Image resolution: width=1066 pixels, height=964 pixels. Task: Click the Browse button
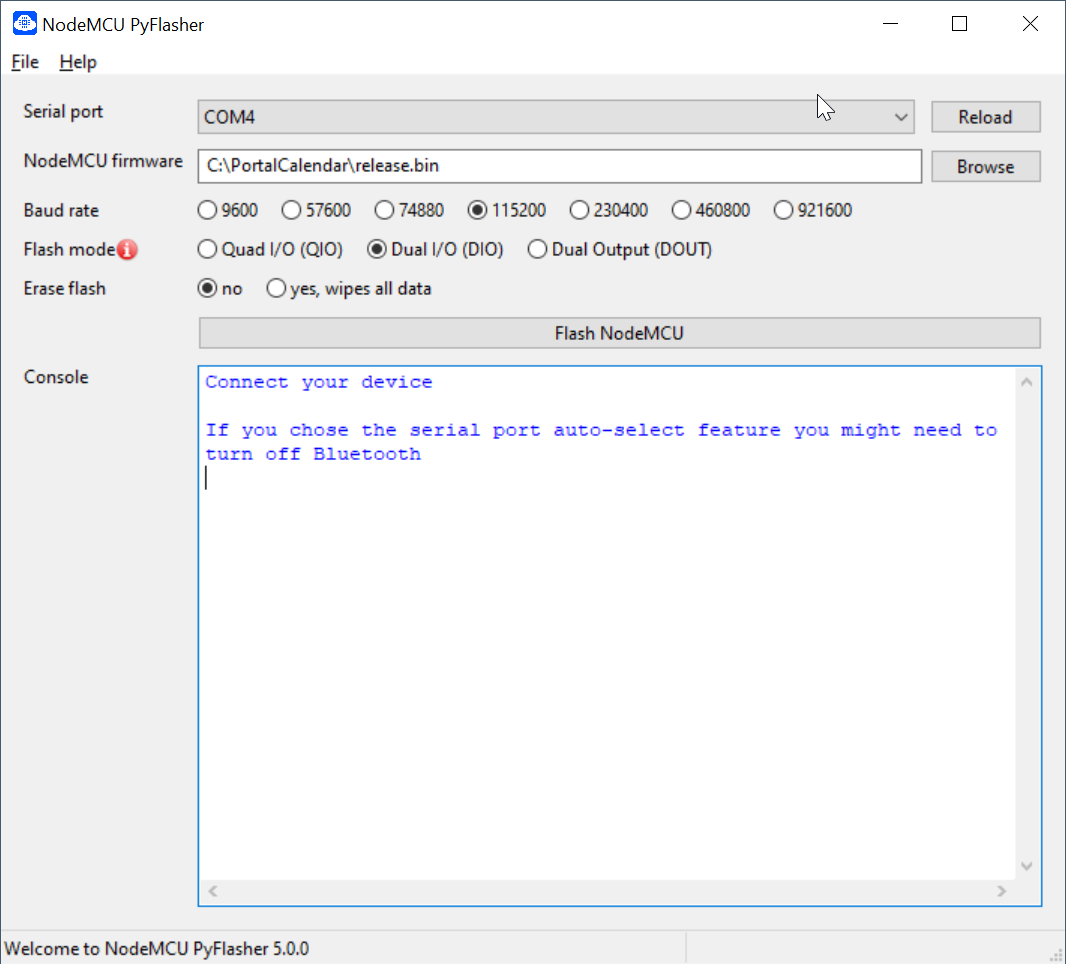pyautogui.click(x=985, y=167)
